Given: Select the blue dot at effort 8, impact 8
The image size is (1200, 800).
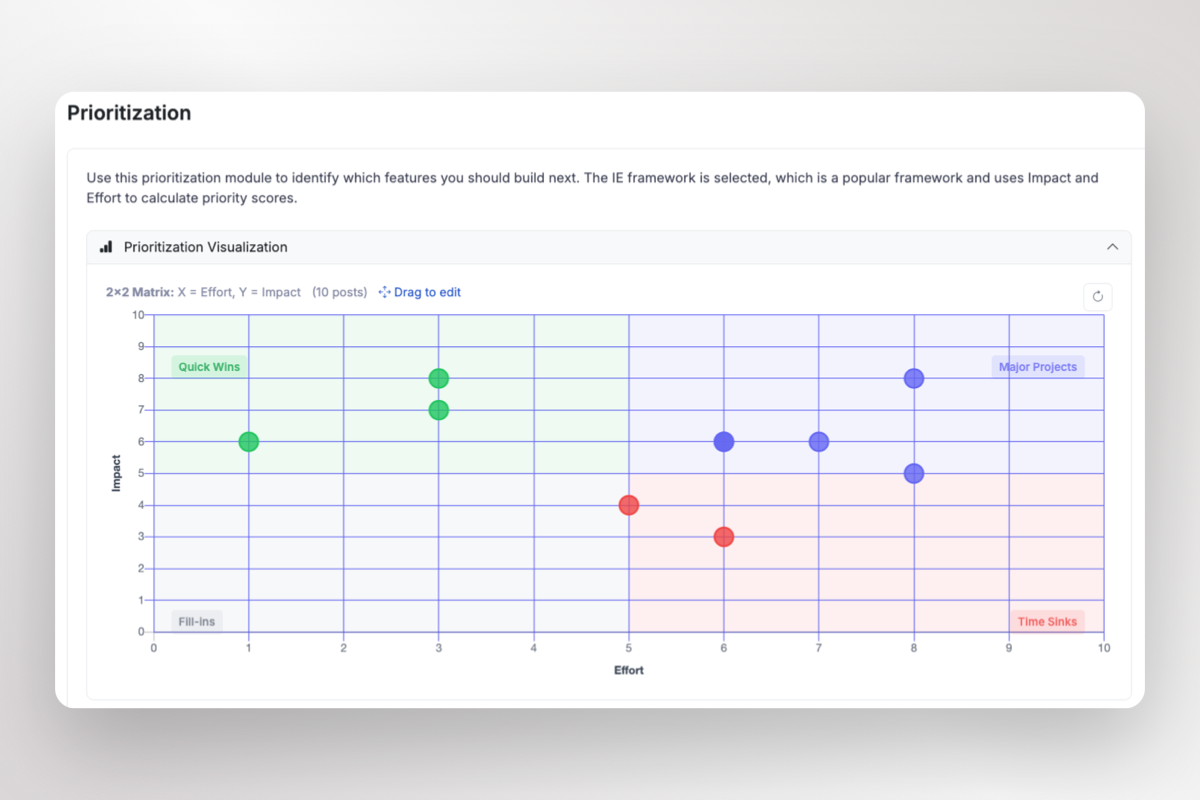Looking at the screenshot, I should point(913,378).
